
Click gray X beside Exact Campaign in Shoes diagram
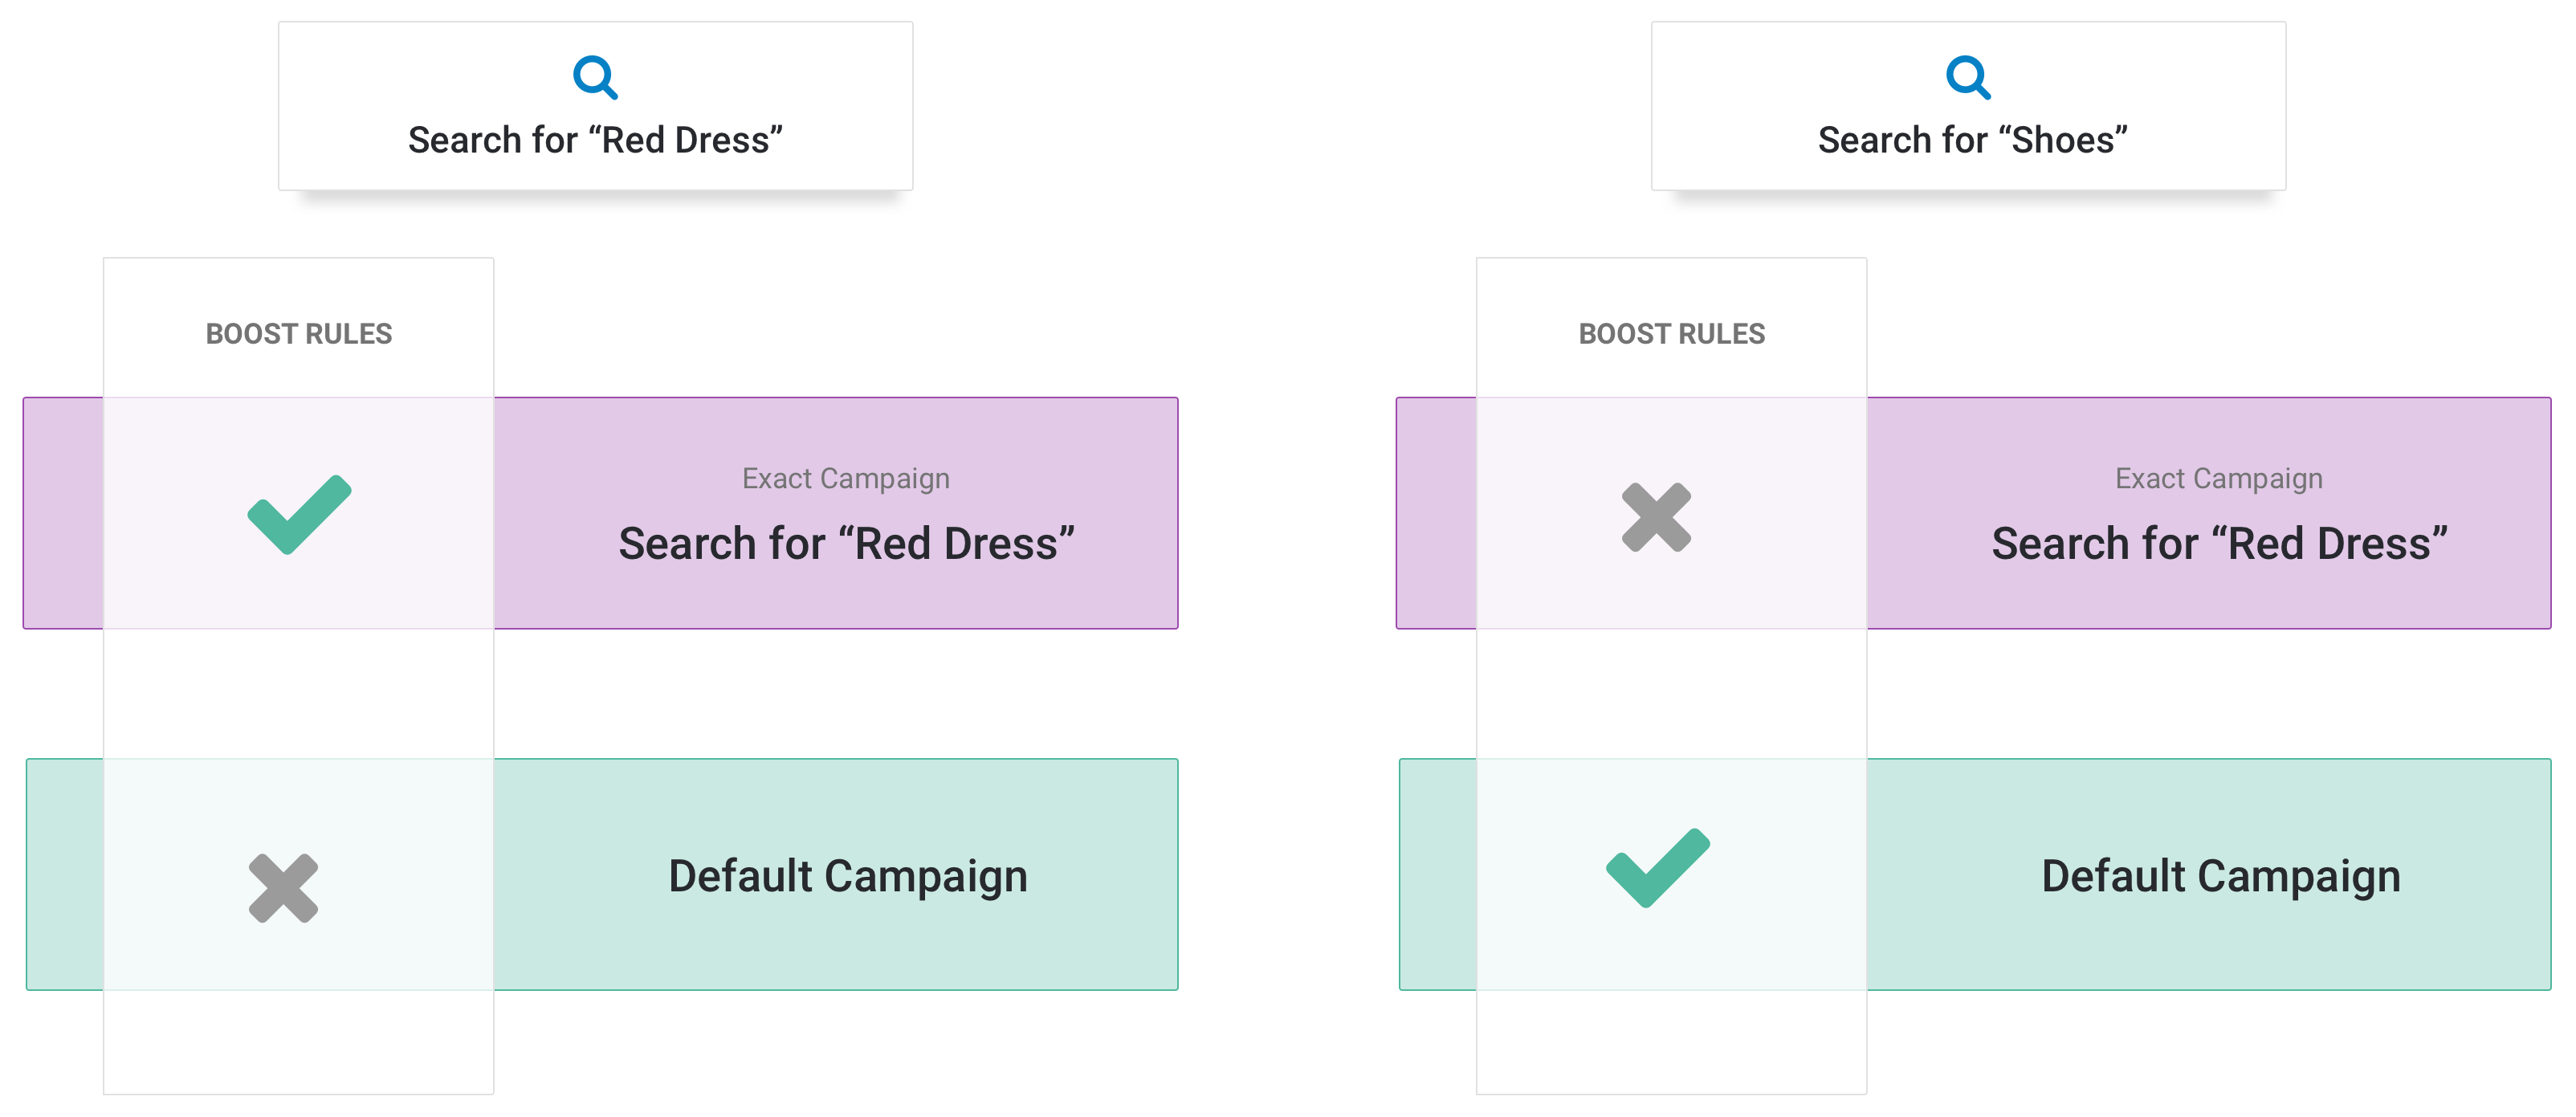point(1656,517)
